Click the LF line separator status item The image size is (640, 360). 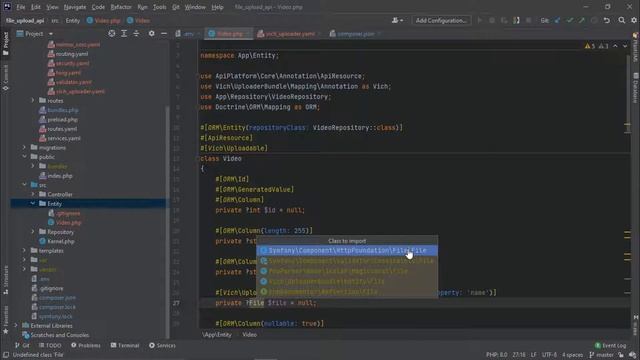click(533, 355)
